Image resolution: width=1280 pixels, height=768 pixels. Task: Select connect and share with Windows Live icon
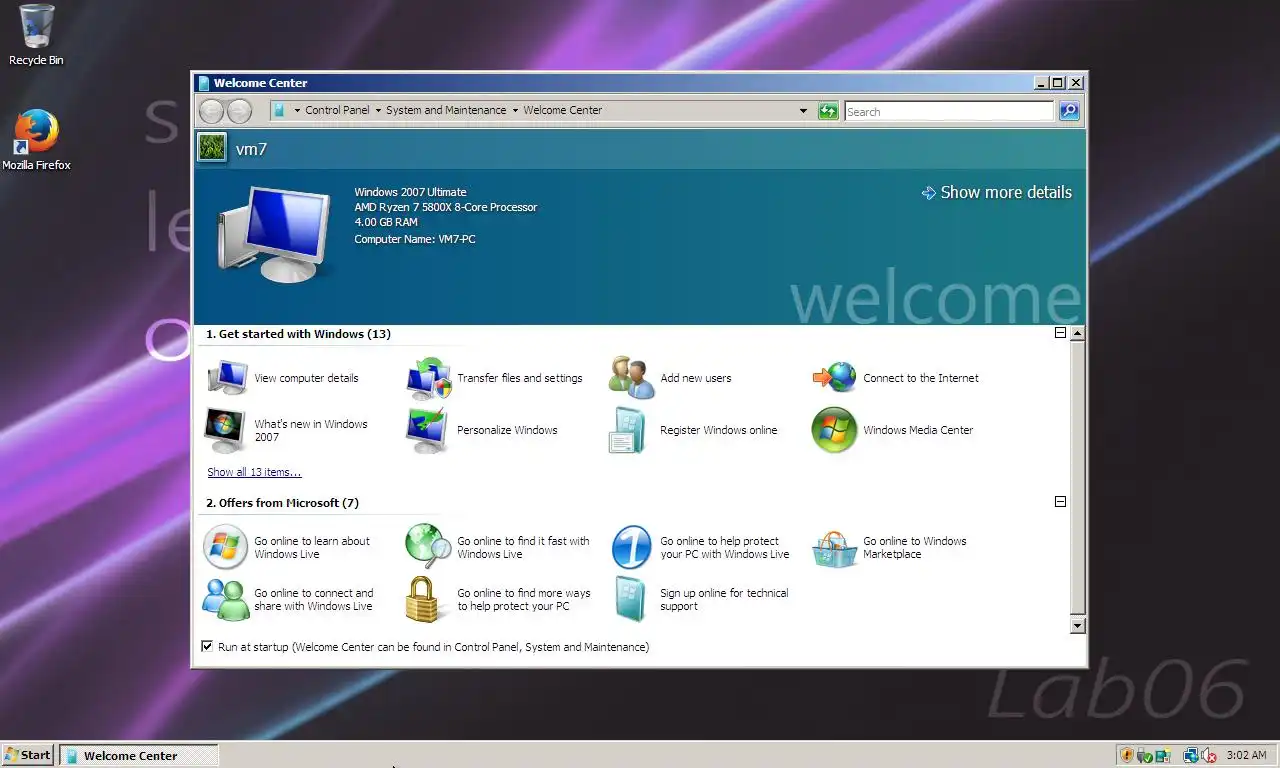point(225,599)
